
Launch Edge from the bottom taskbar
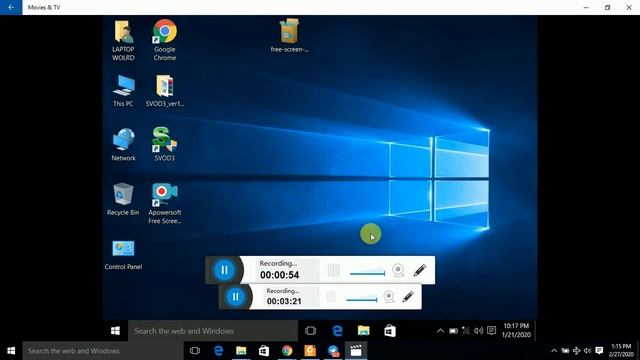[x=218, y=351]
